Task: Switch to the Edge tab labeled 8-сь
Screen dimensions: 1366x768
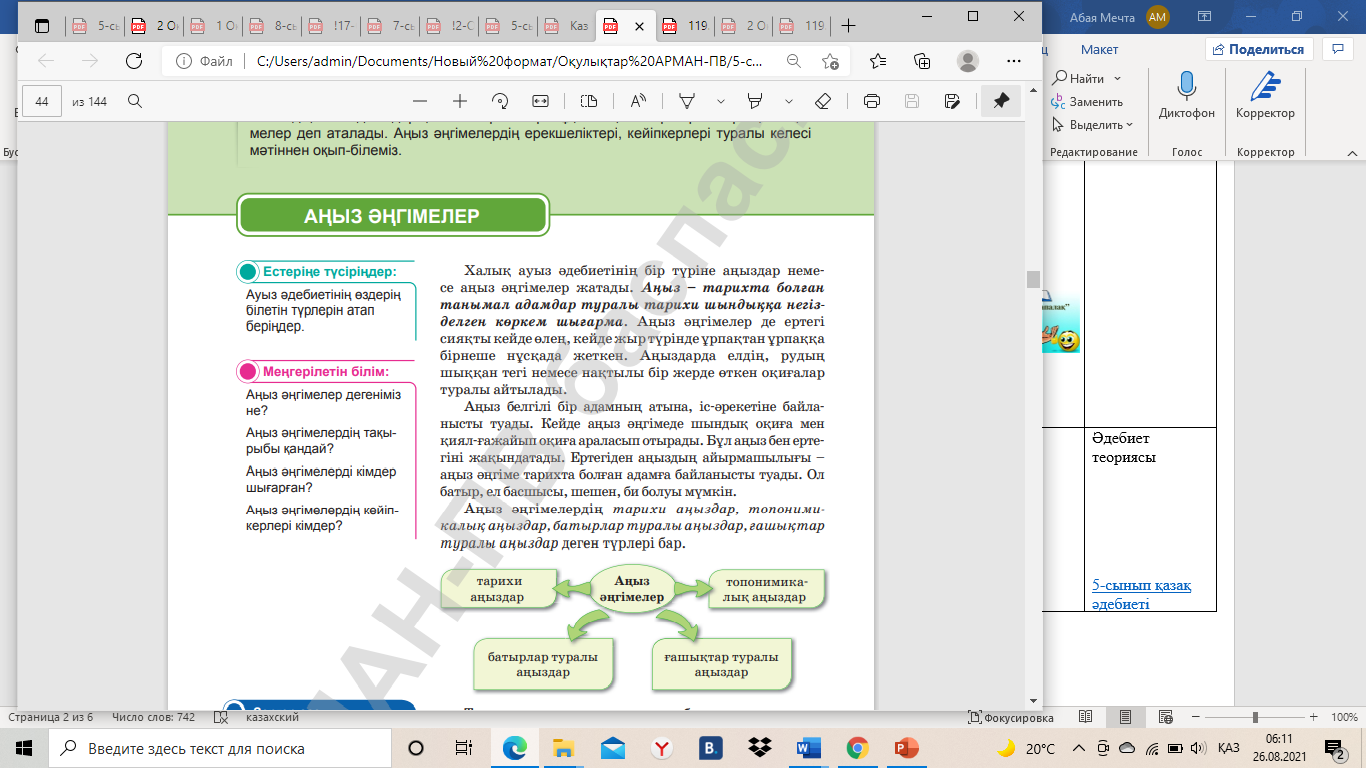Action: coord(274,26)
